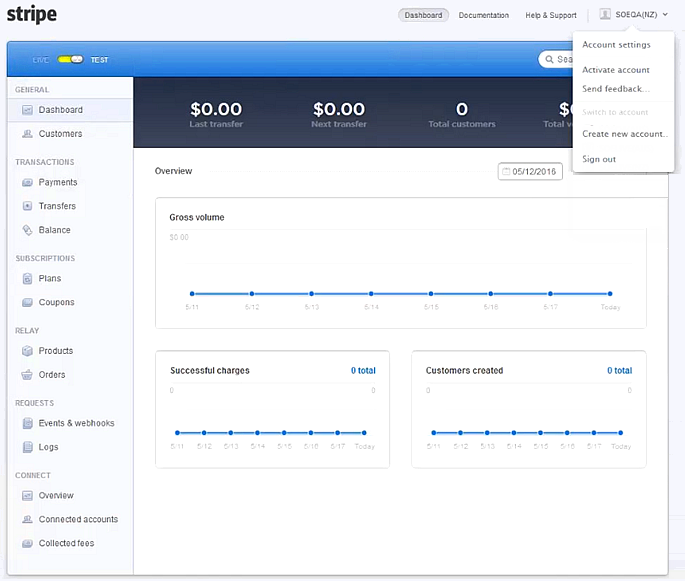Screen dimensions: 685x581
Task: Click the Products box icon
Action: [27, 351]
